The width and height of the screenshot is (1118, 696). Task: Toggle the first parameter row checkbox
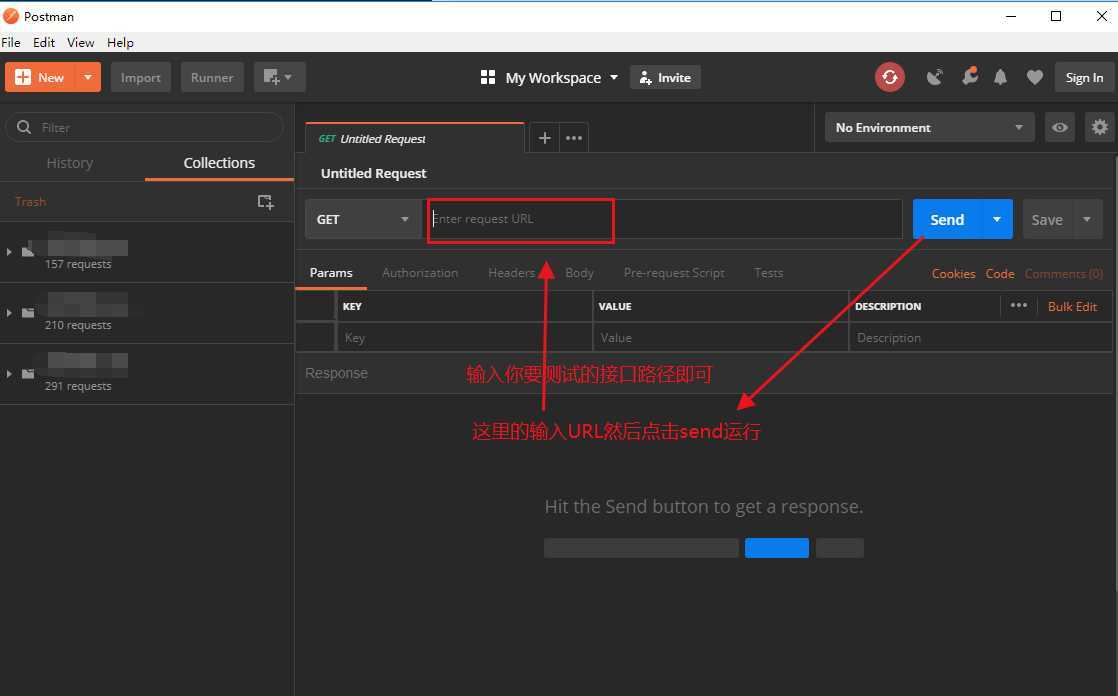(315, 337)
